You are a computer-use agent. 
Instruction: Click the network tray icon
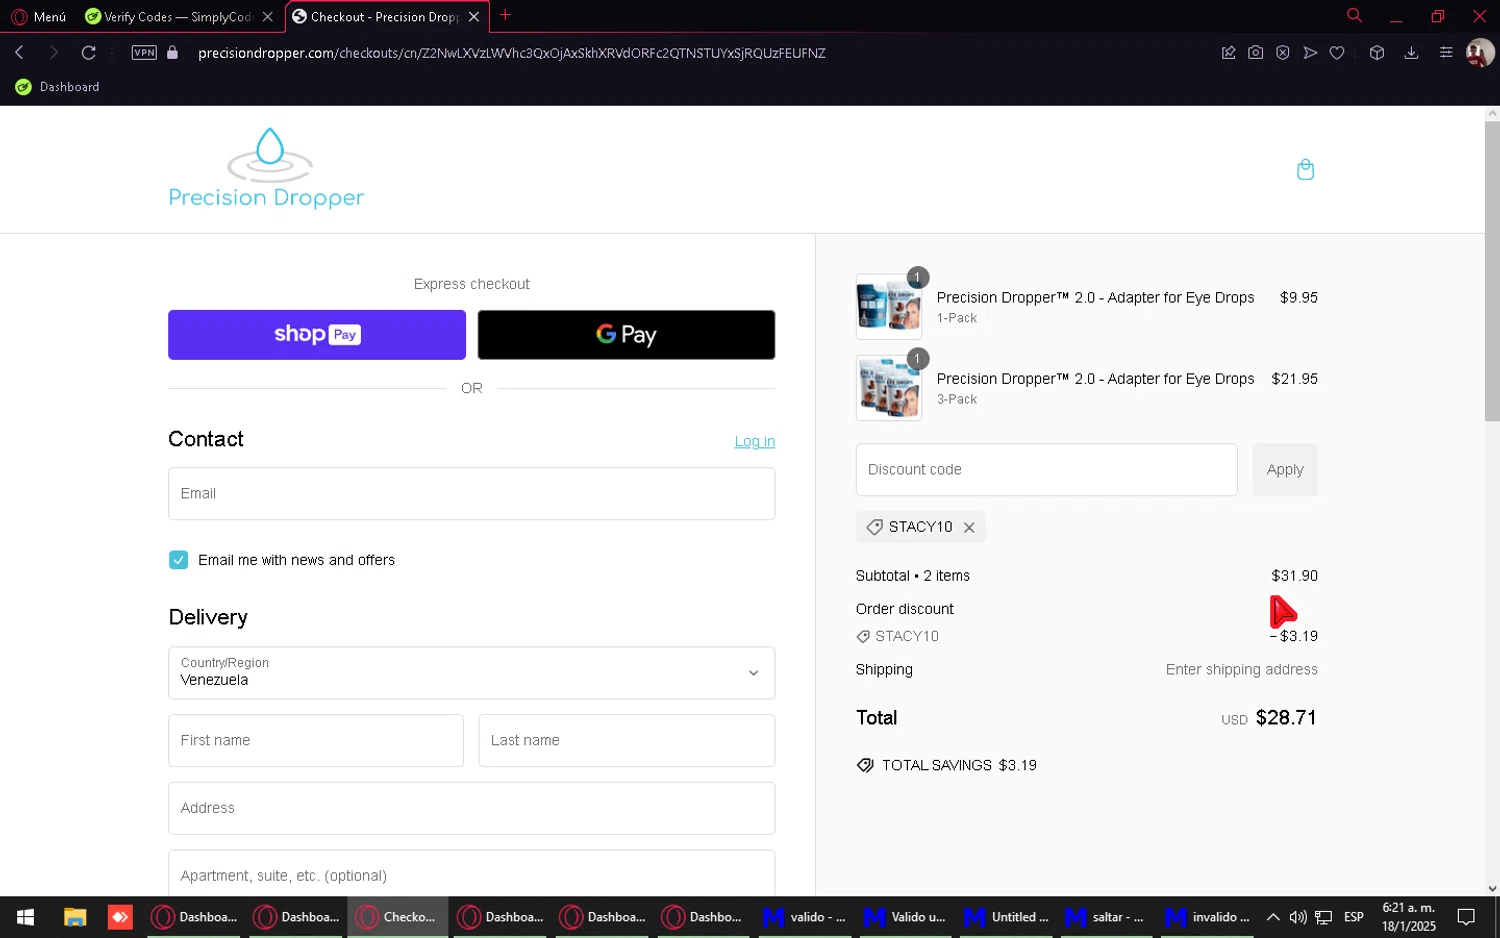pos(1323,917)
